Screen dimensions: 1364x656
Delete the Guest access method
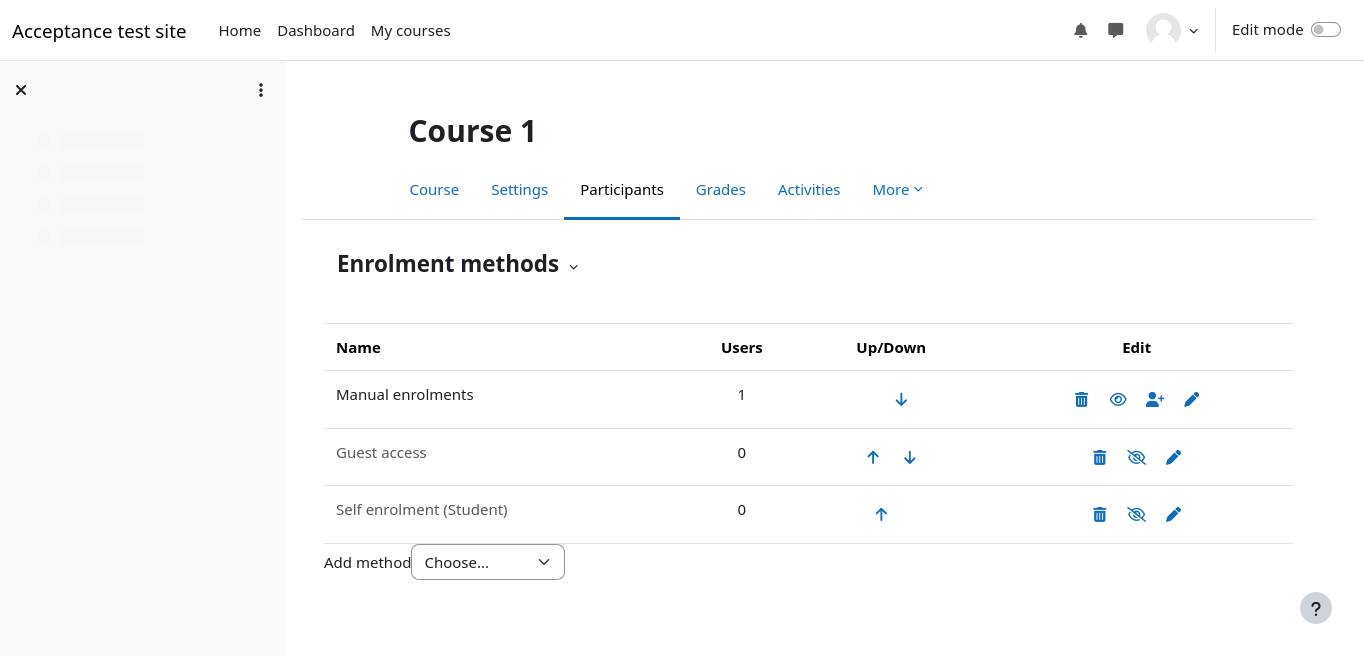pos(1100,457)
